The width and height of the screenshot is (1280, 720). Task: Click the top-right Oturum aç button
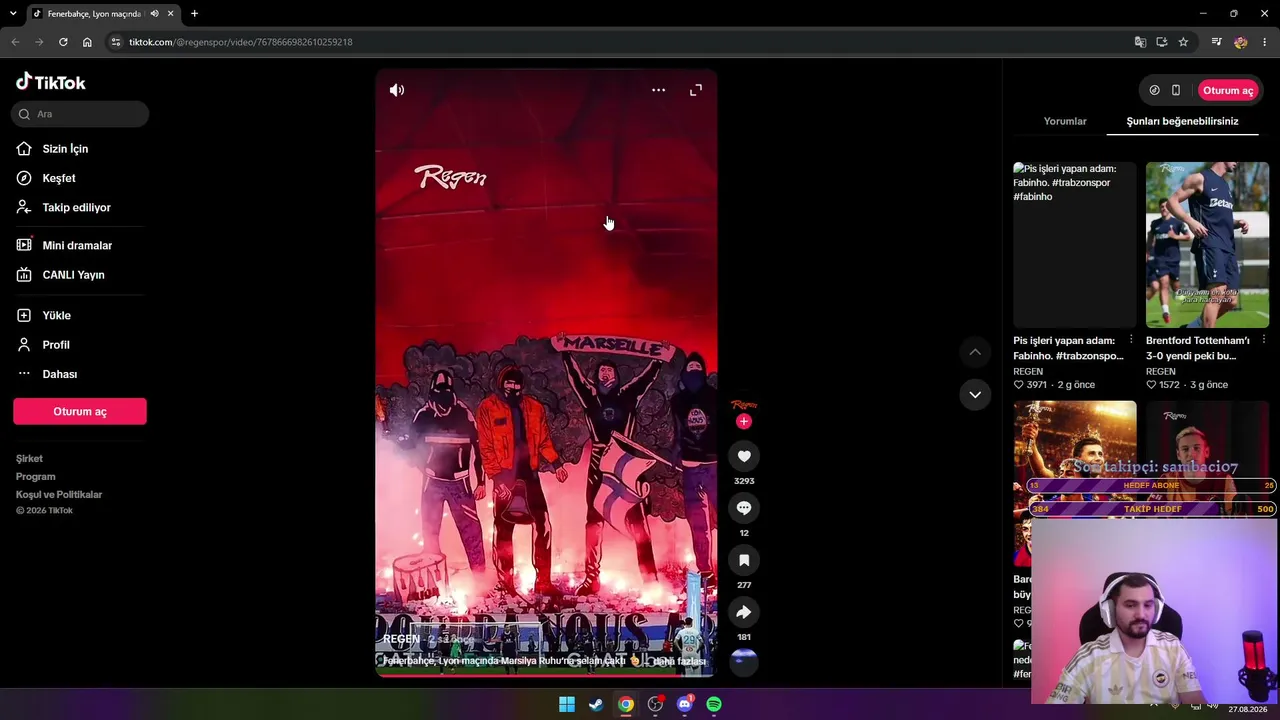[1228, 90]
